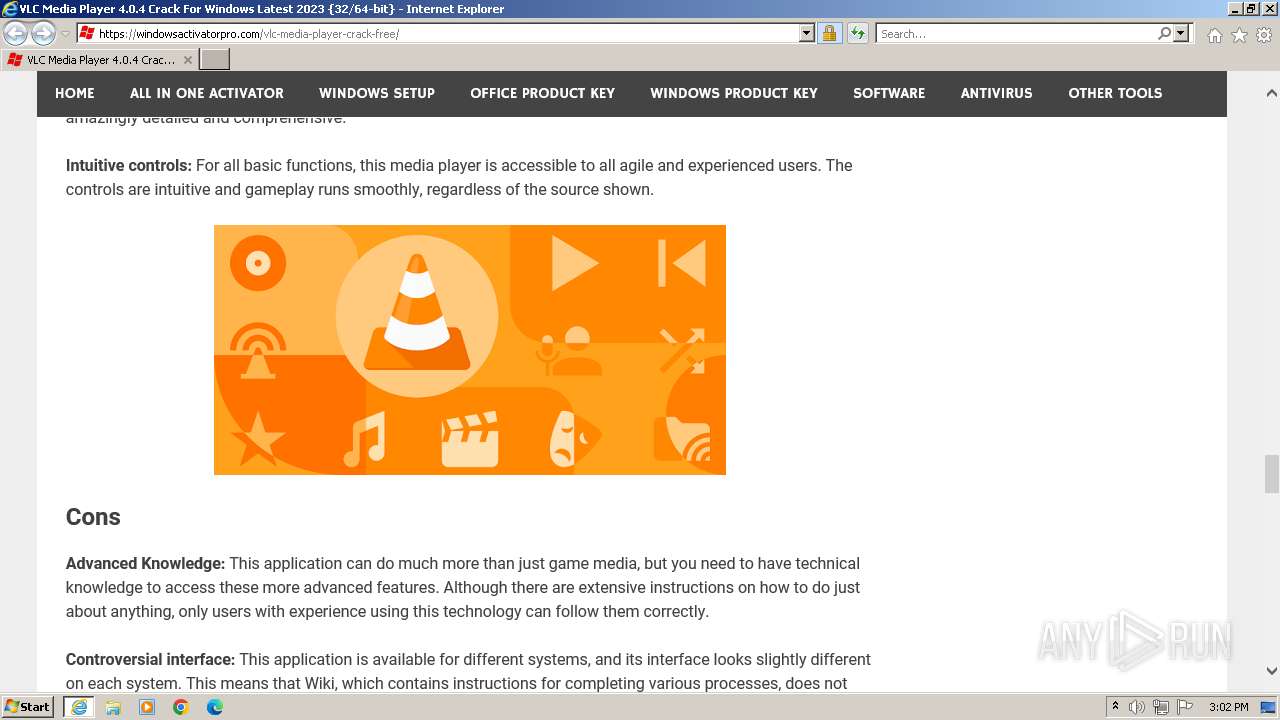Image resolution: width=1280 pixels, height=720 pixels.
Task: Open File Explorer from the taskbar
Action: 113,707
